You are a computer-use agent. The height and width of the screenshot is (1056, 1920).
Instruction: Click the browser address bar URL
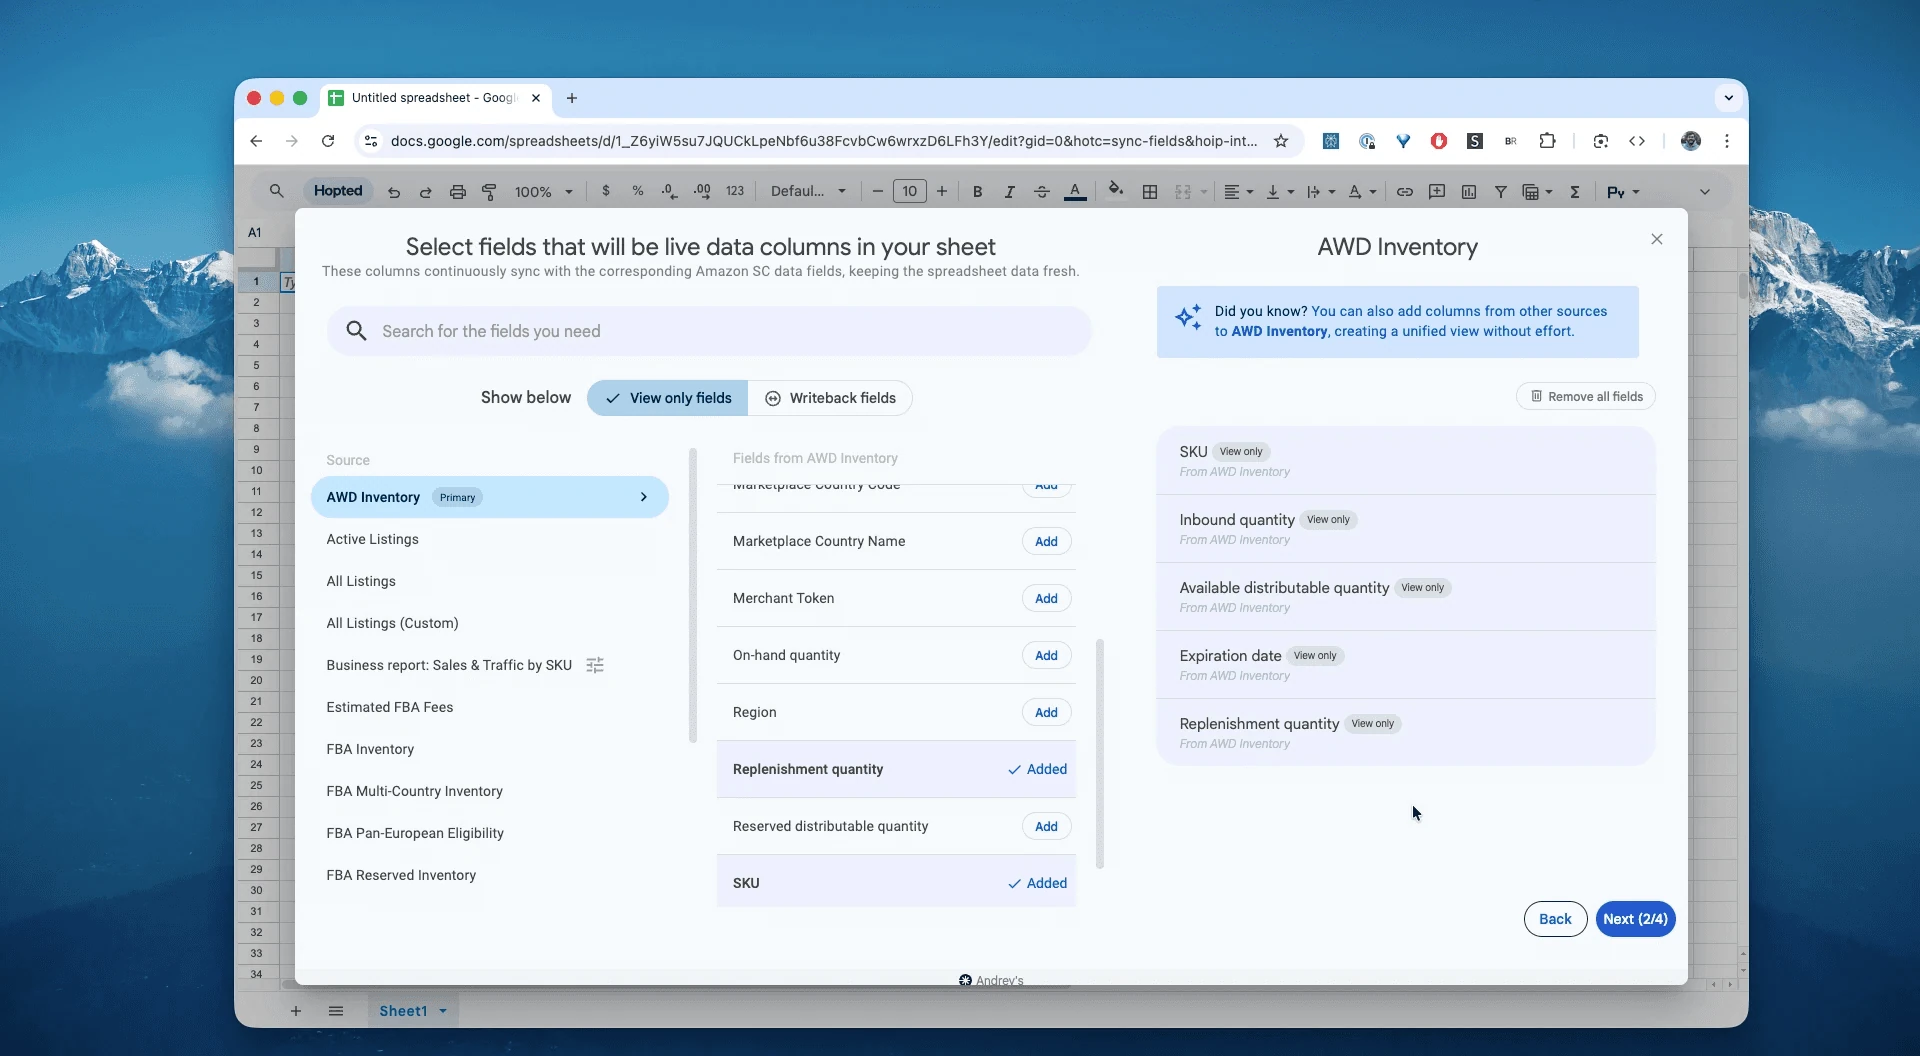click(824, 141)
